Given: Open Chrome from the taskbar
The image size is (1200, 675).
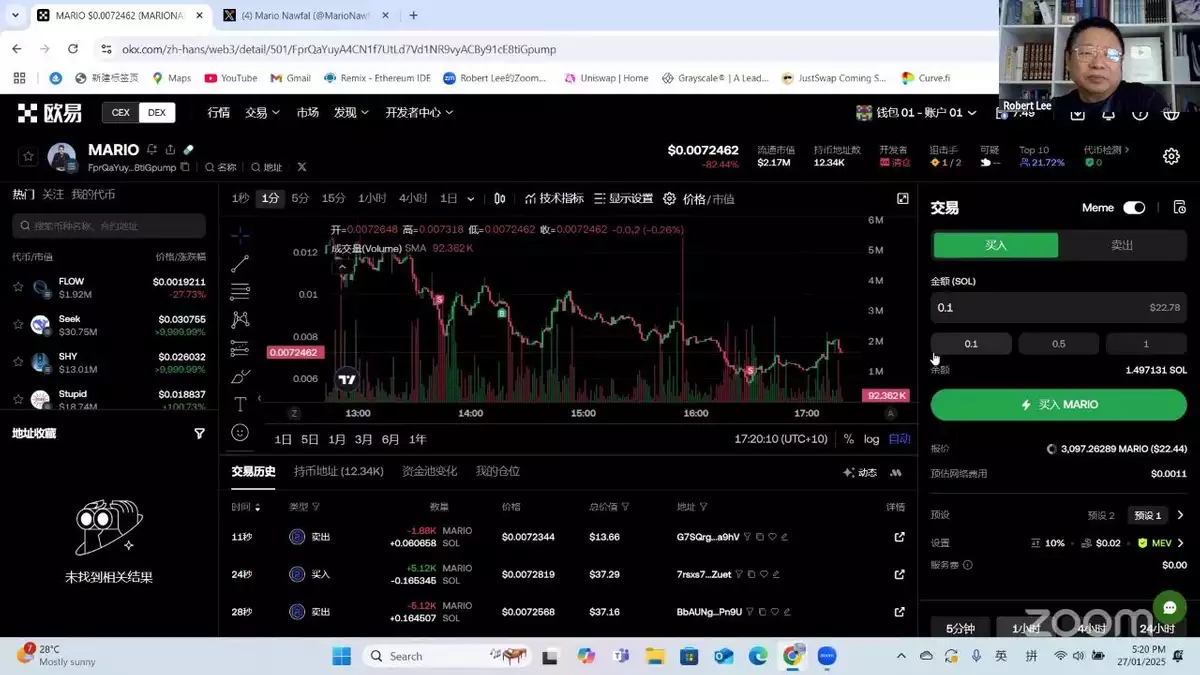Looking at the screenshot, I should (x=792, y=656).
